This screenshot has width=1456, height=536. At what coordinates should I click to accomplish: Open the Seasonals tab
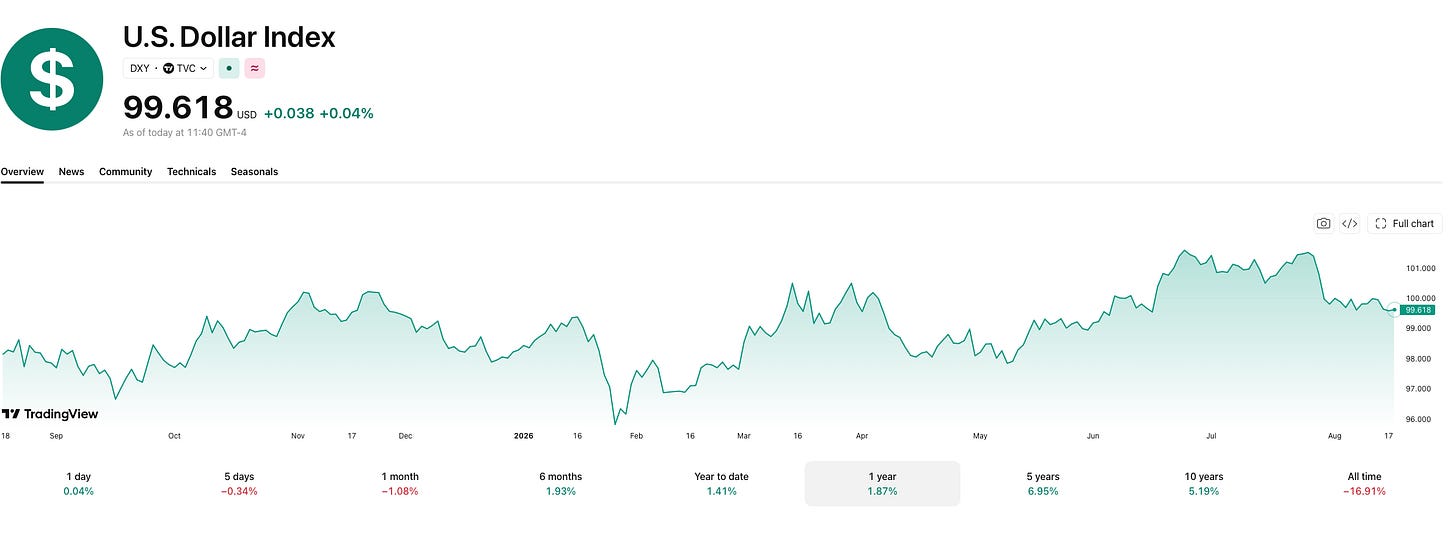[x=254, y=172]
